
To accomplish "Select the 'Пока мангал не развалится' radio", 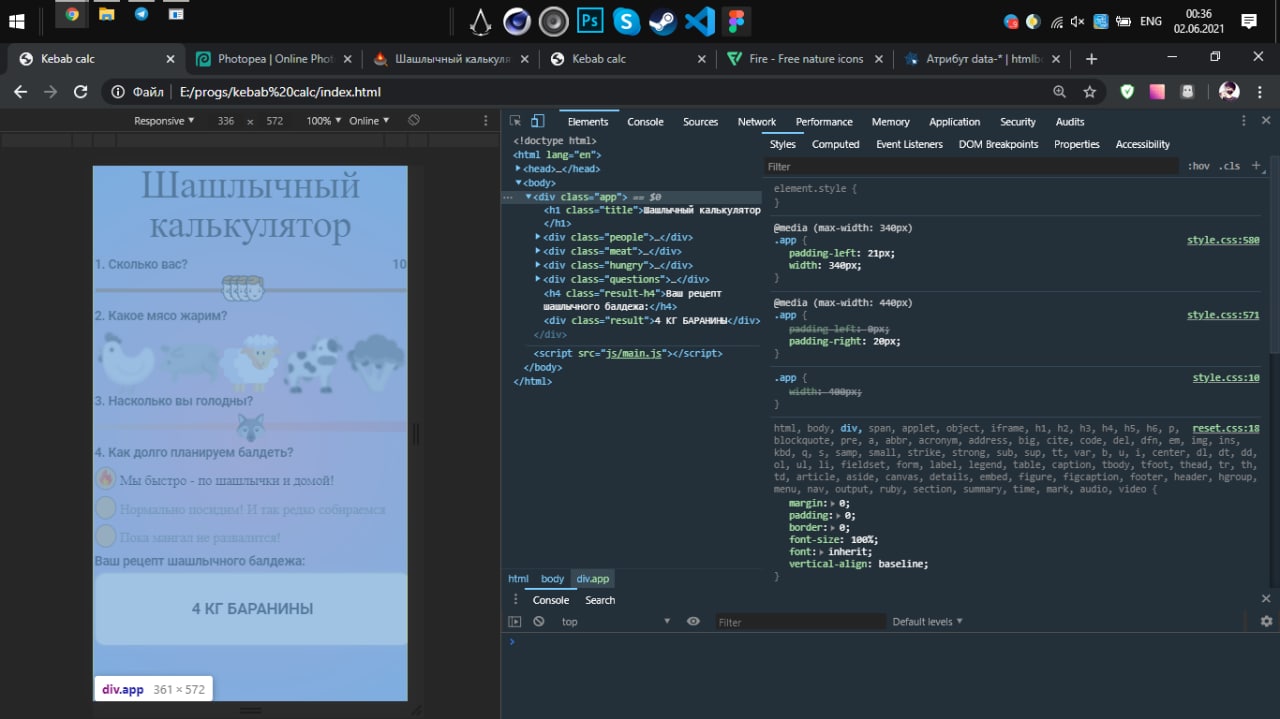I will 106,537.
